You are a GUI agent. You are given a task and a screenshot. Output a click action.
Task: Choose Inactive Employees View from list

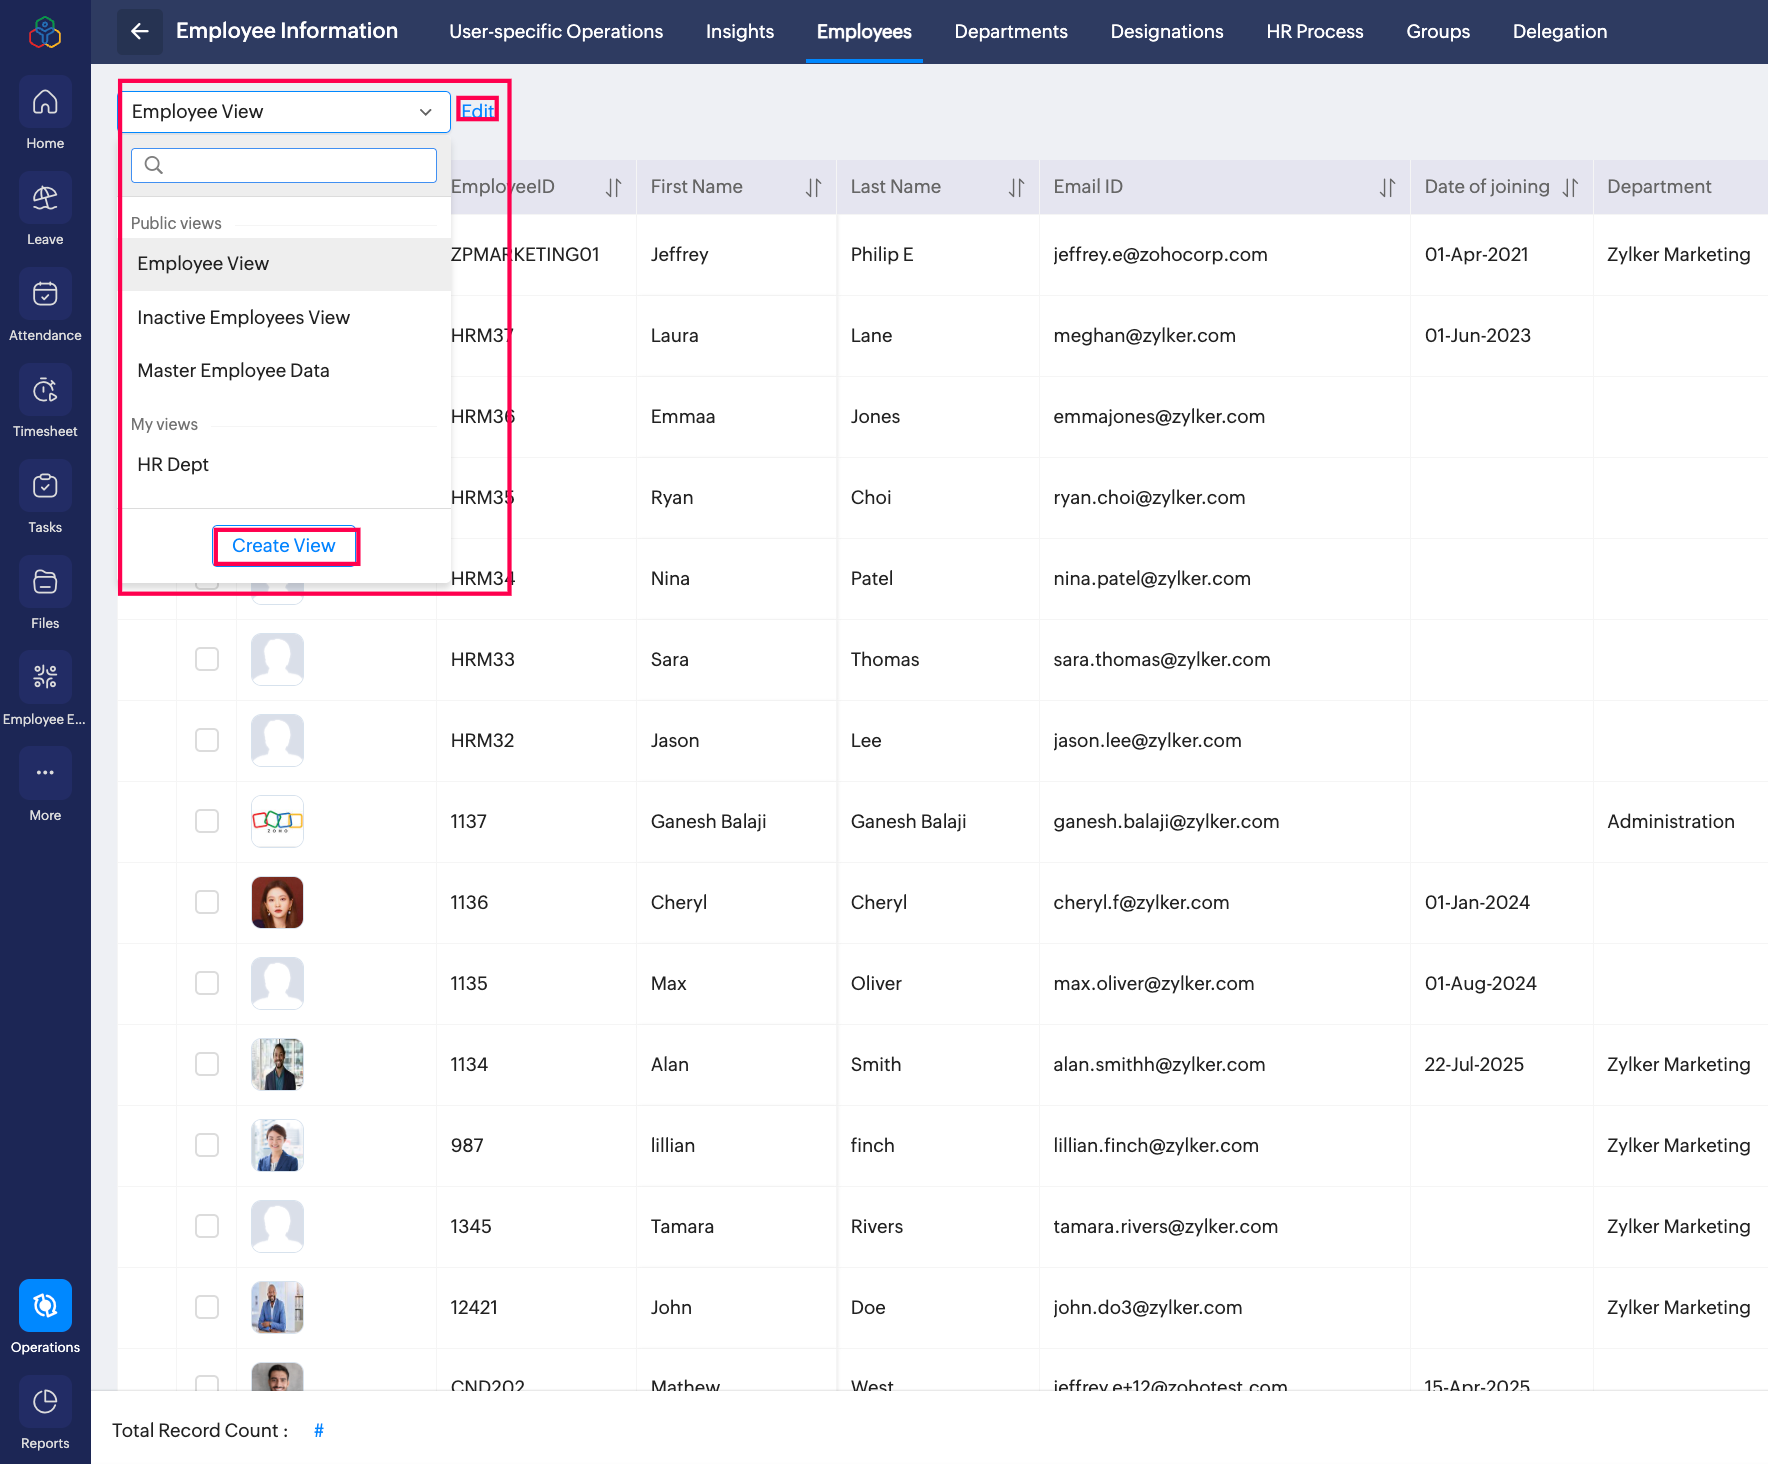coord(243,318)
